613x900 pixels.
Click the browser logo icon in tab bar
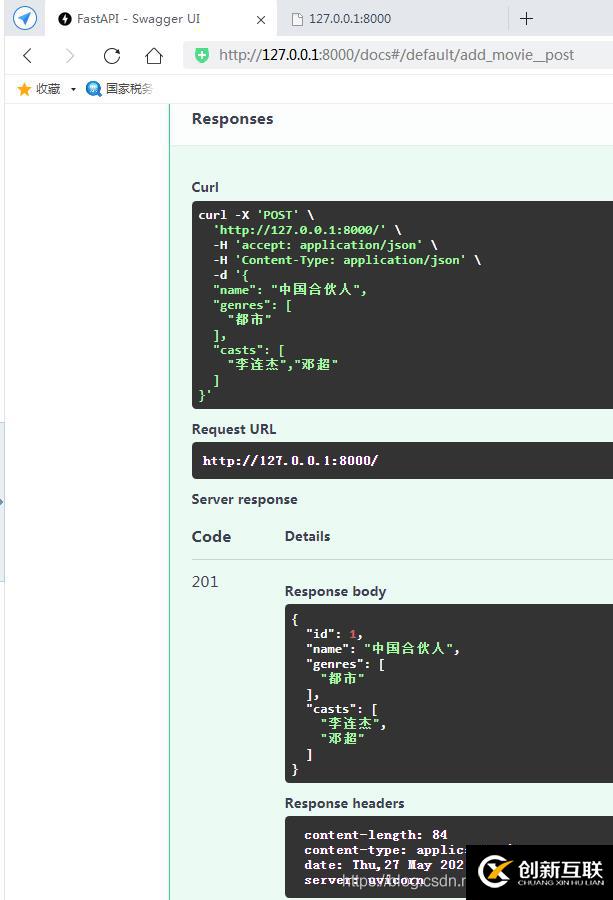click(25, 18)
